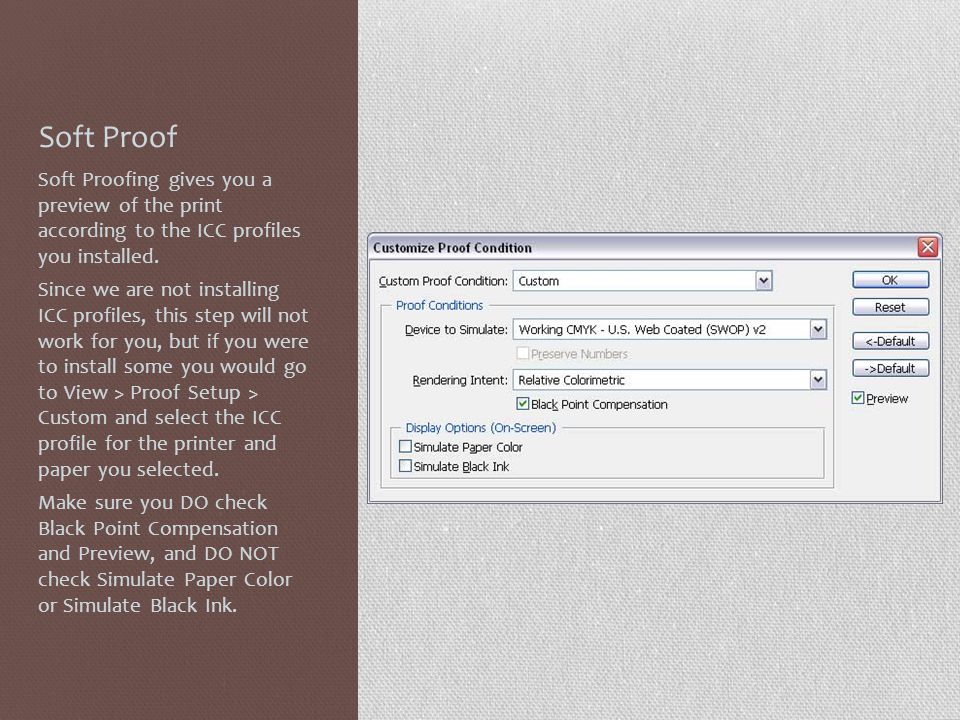Click the Device to Simulate label
This screenshot has width=960, height=720.
pyautogui.click(x=456, y=329)
